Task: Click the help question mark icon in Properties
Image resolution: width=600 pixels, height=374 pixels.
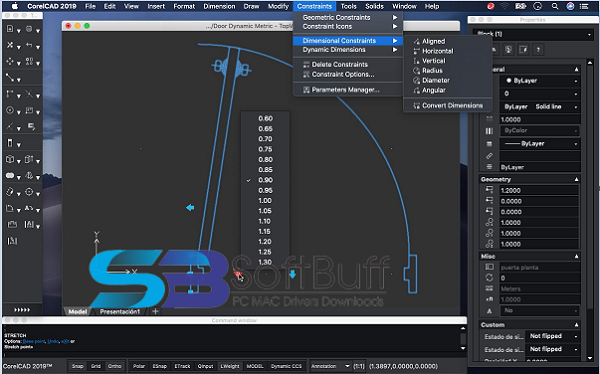Action: coord(538,50)
